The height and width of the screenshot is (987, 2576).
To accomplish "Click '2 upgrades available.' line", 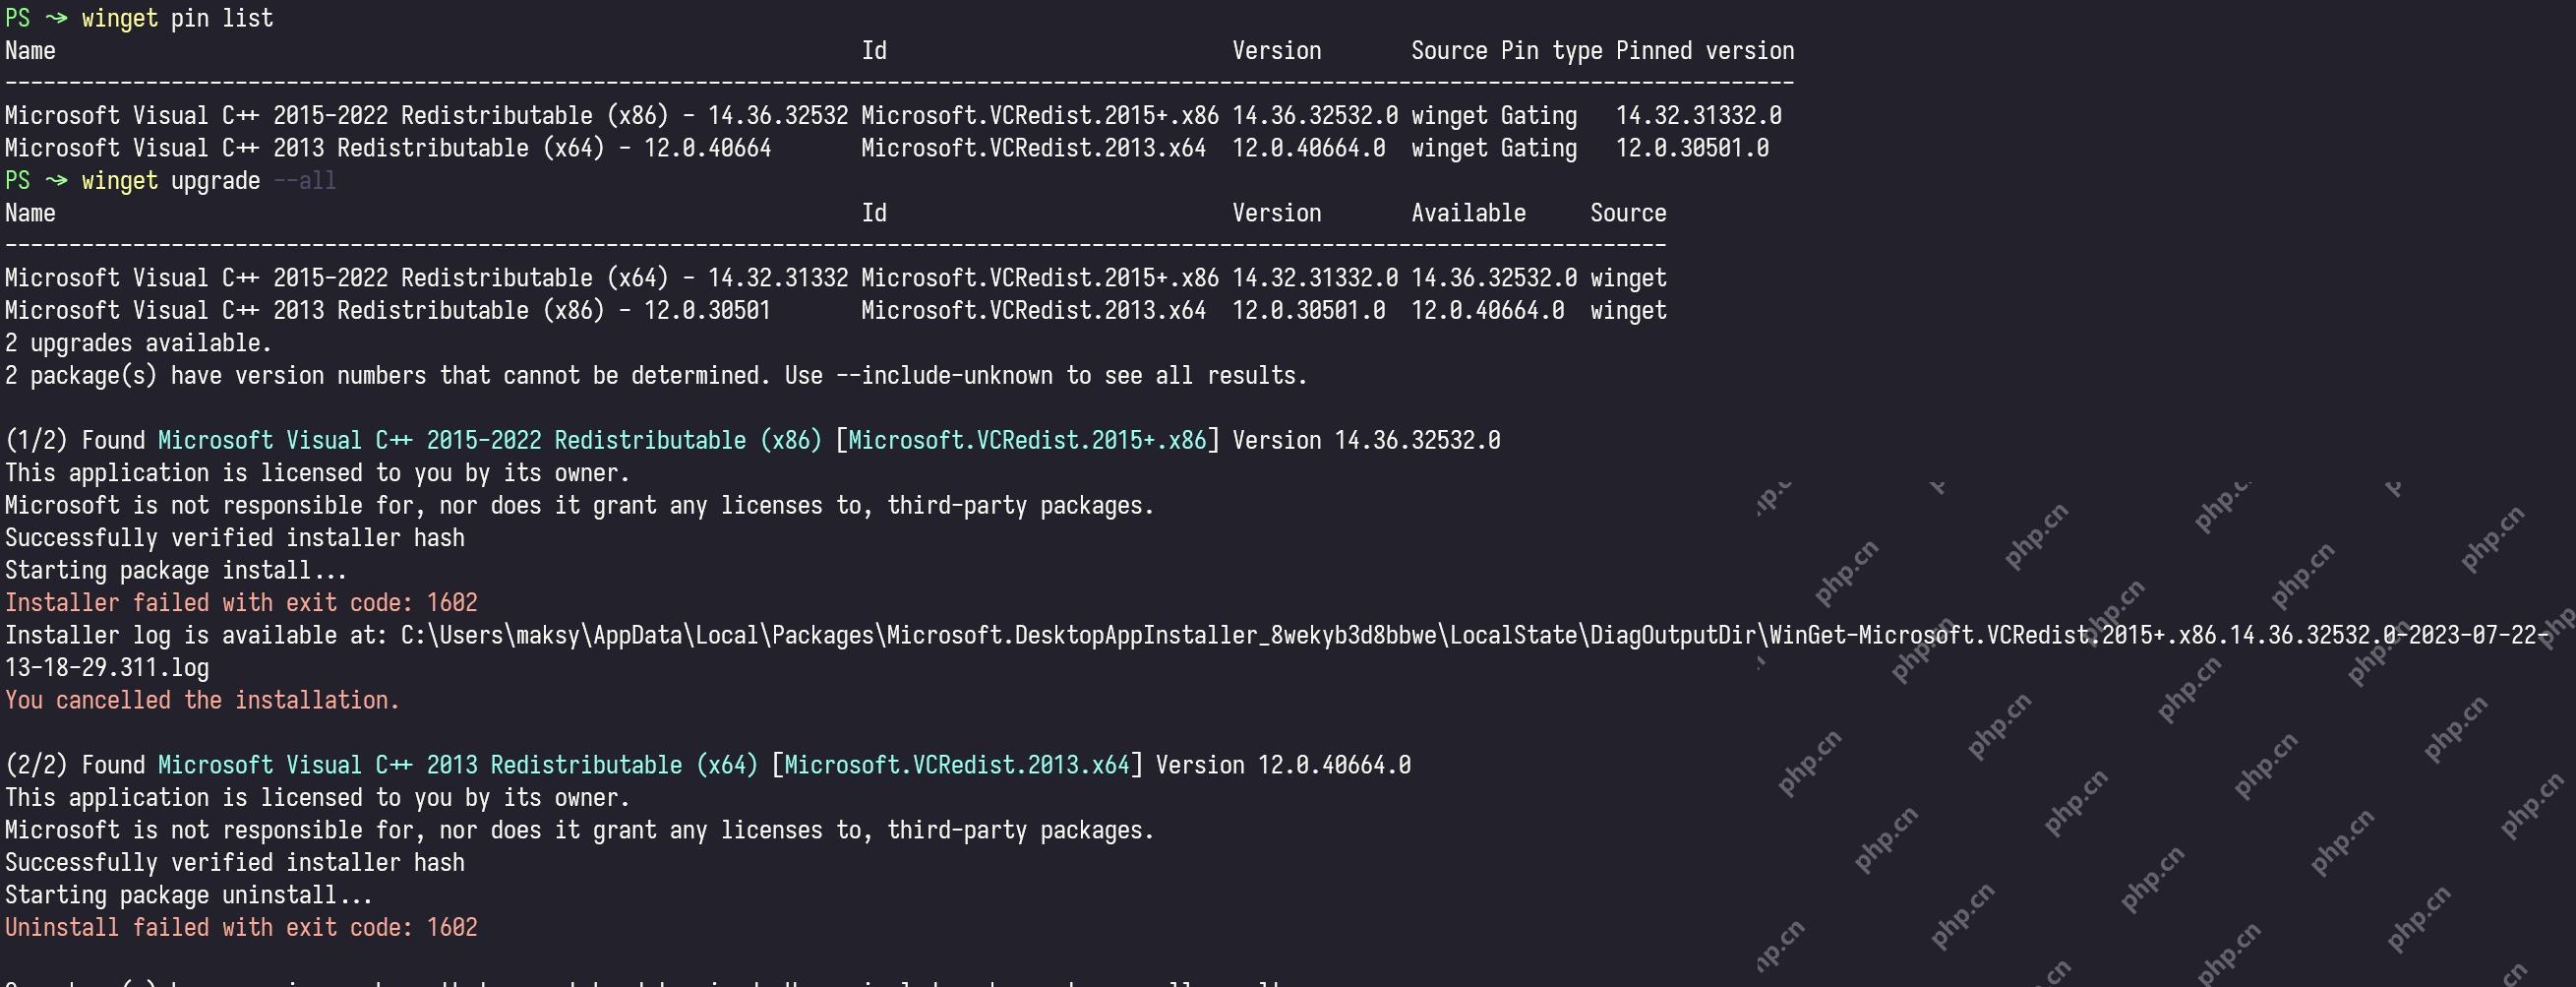I will (138, 343).
